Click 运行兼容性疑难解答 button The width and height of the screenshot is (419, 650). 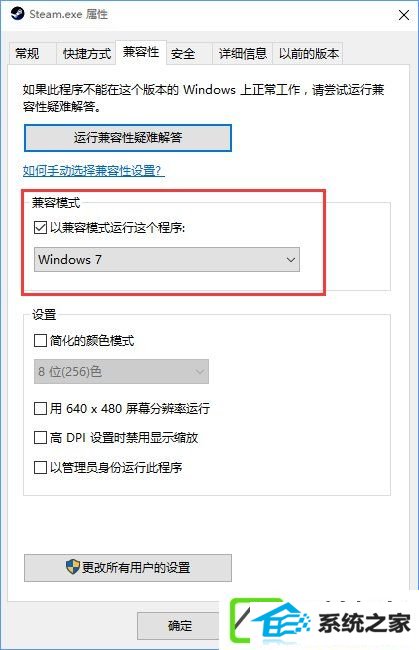128,138
